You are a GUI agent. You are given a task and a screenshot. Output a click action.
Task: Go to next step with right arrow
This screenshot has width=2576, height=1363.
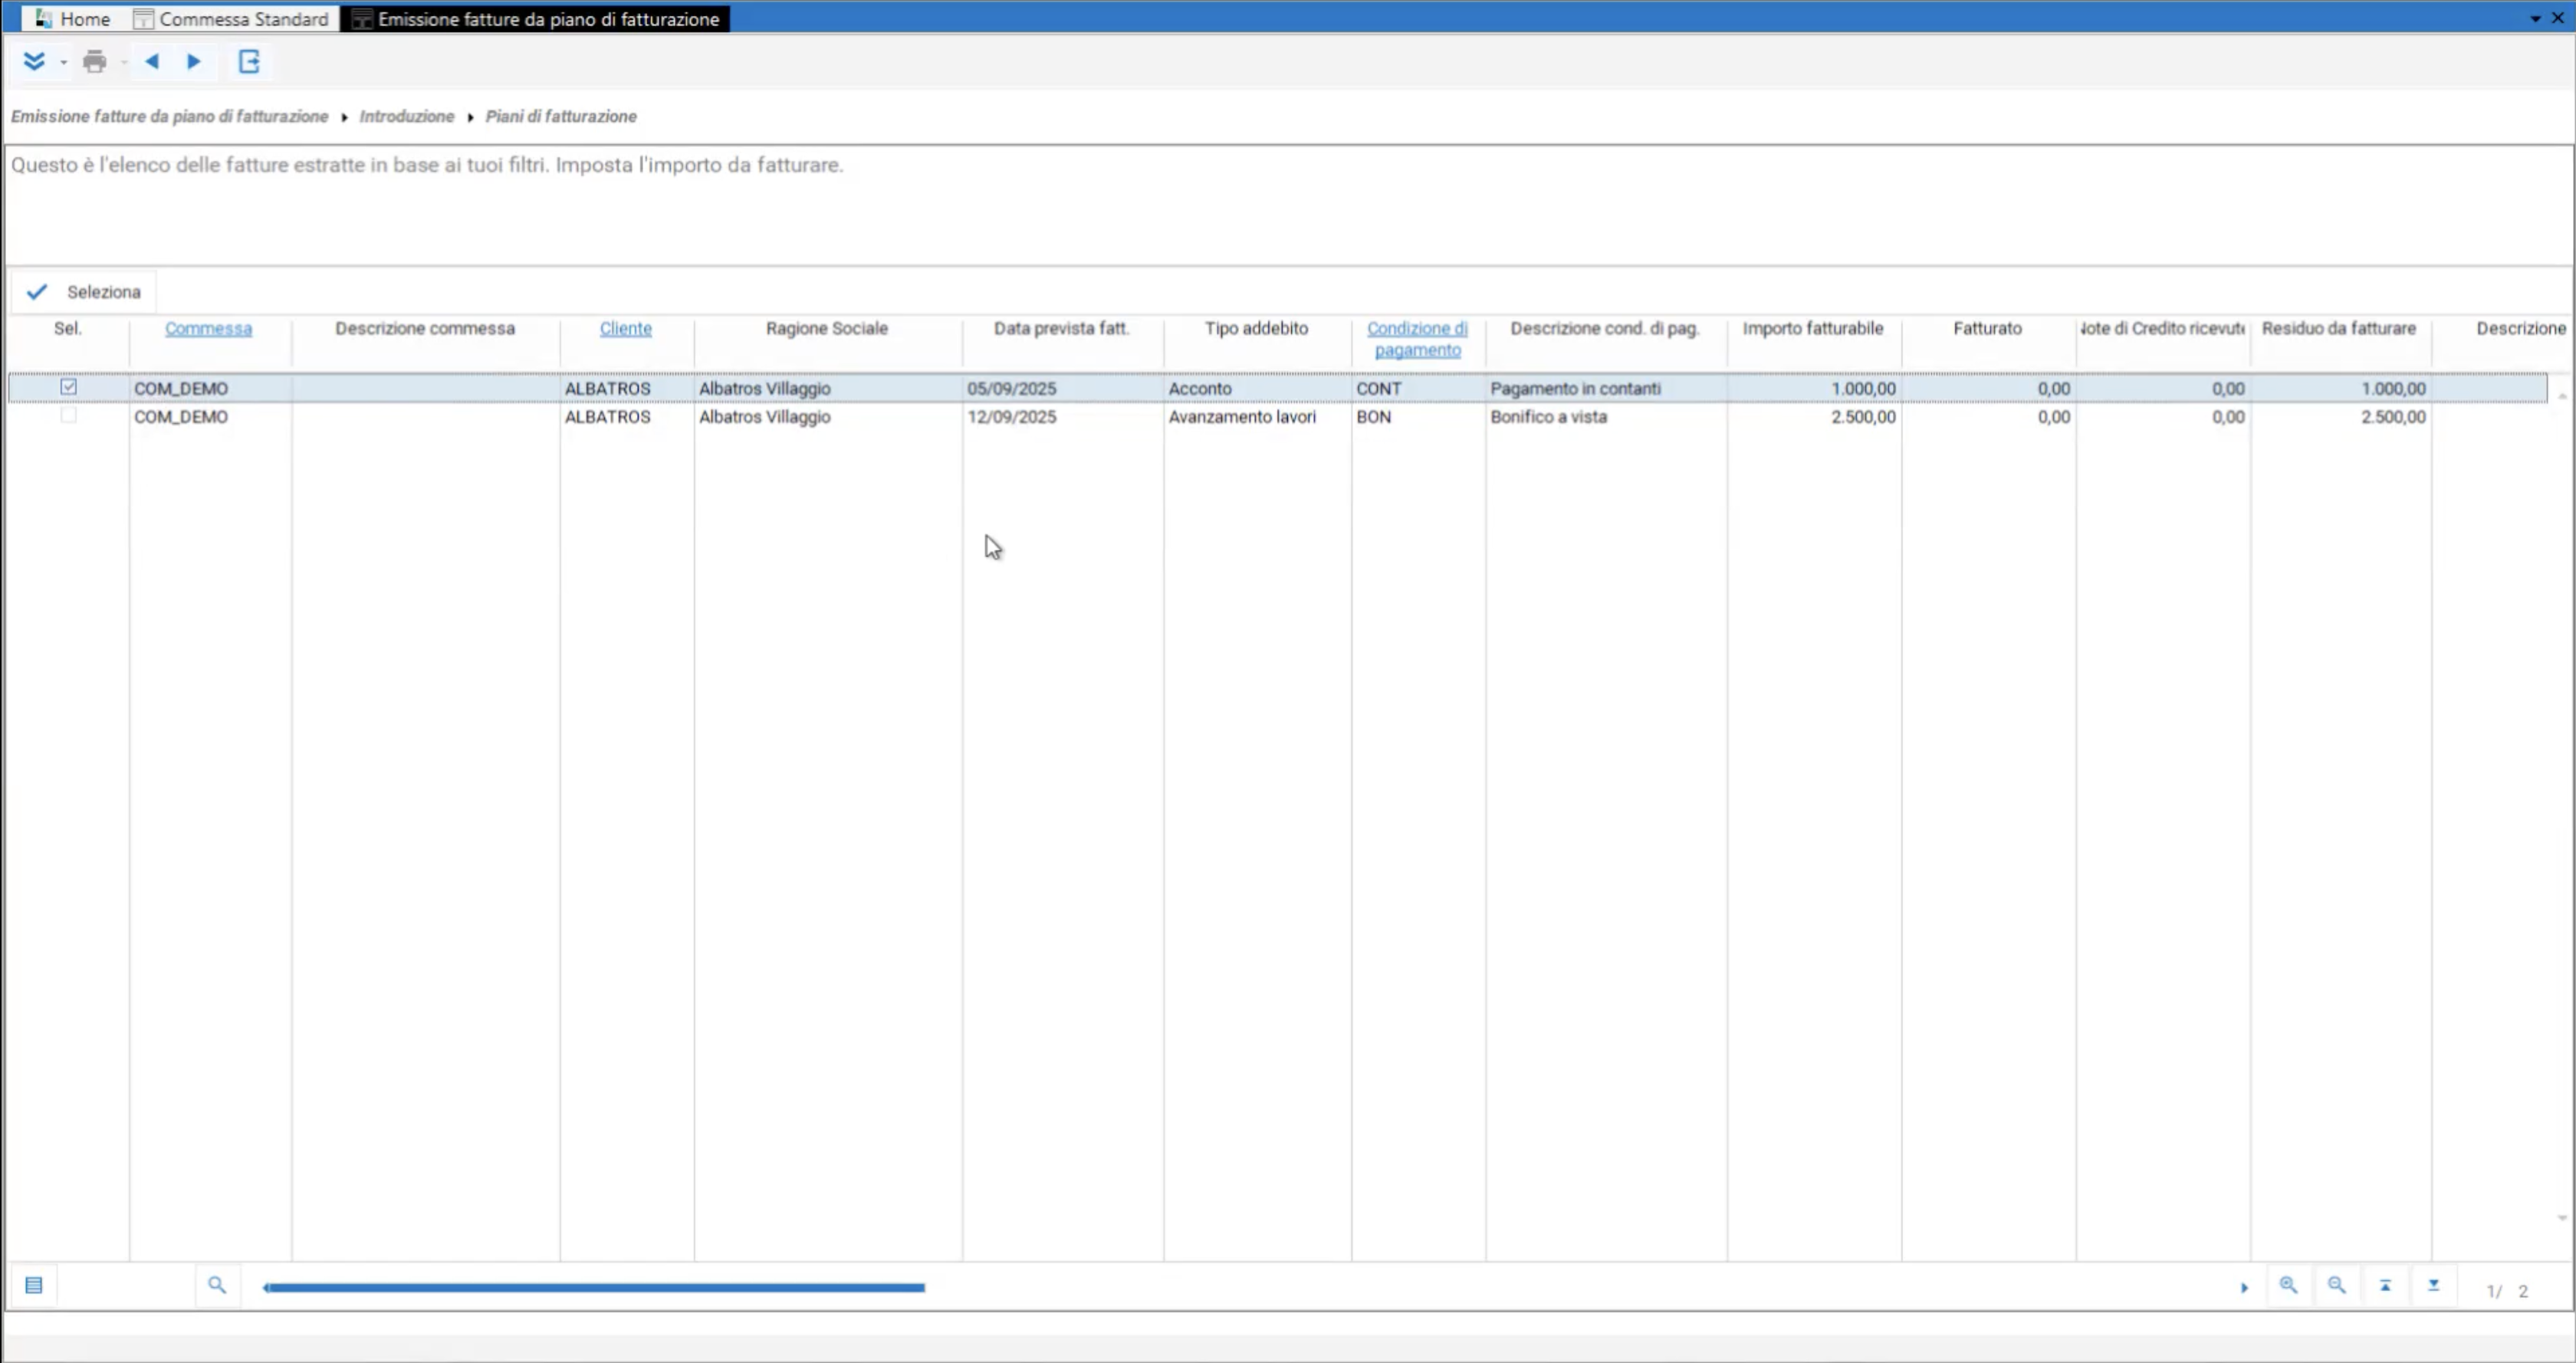[x=194, y=62]
